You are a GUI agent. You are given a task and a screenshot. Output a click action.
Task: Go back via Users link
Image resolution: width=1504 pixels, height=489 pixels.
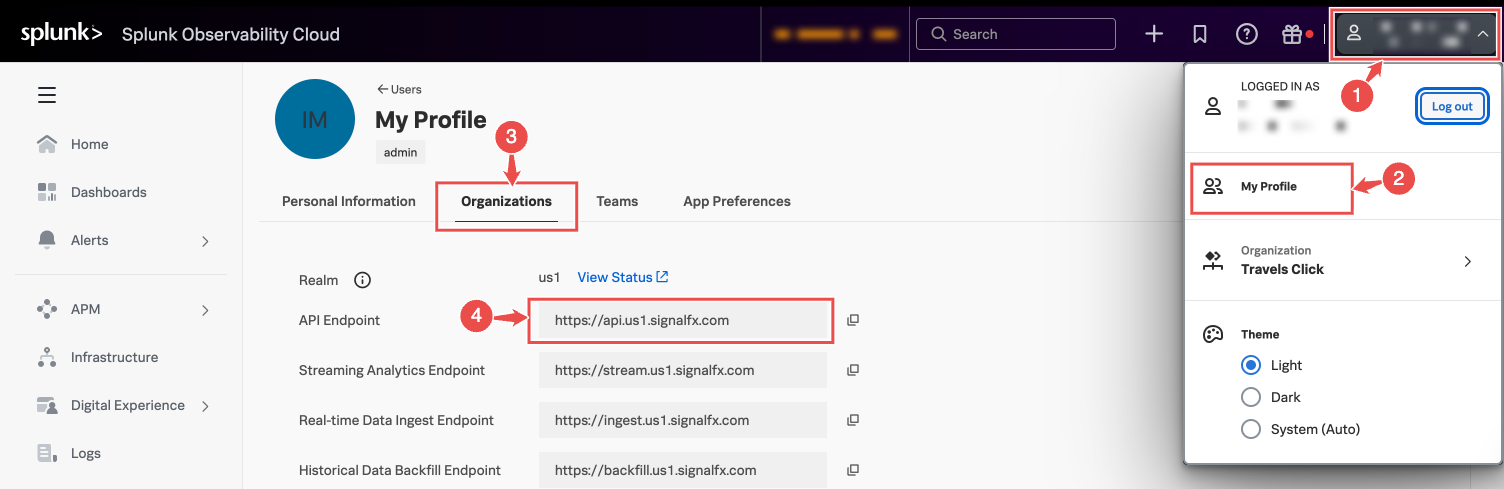click(x=399, y=89)
